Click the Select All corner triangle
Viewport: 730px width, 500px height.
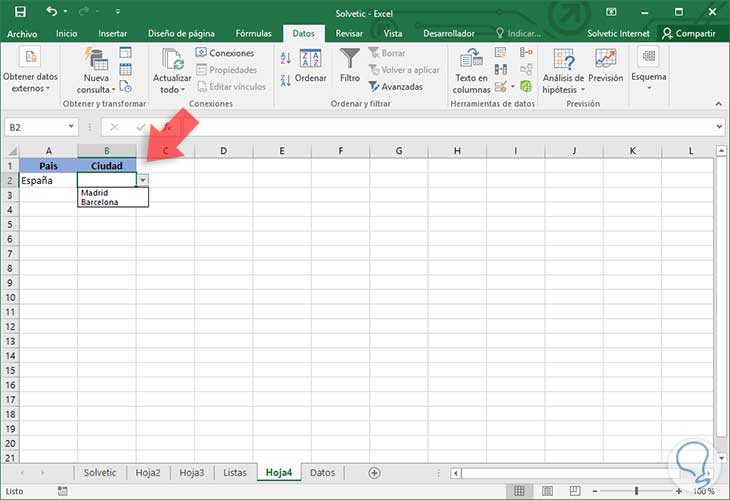coord(12,151)
